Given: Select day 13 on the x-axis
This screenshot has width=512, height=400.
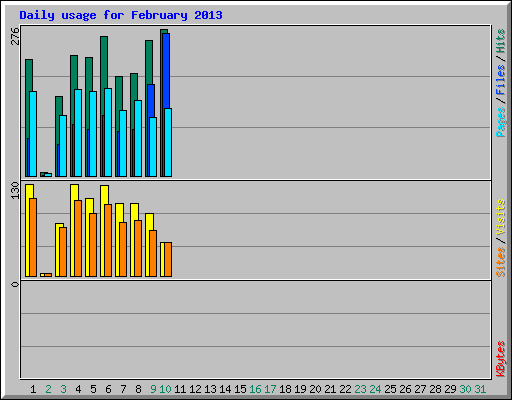Looking at the screenshot, I should point(210,389).
